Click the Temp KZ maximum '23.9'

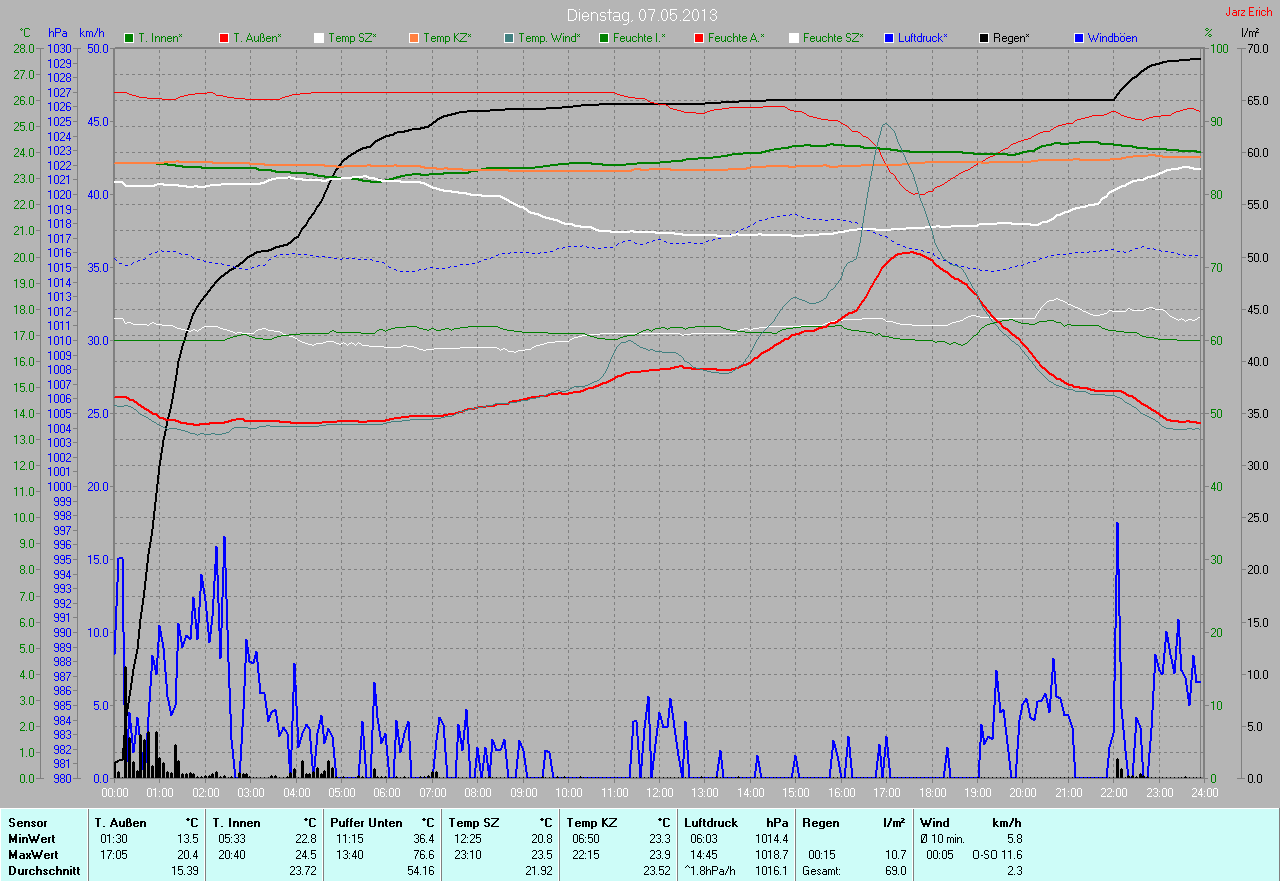click(659, 854)
